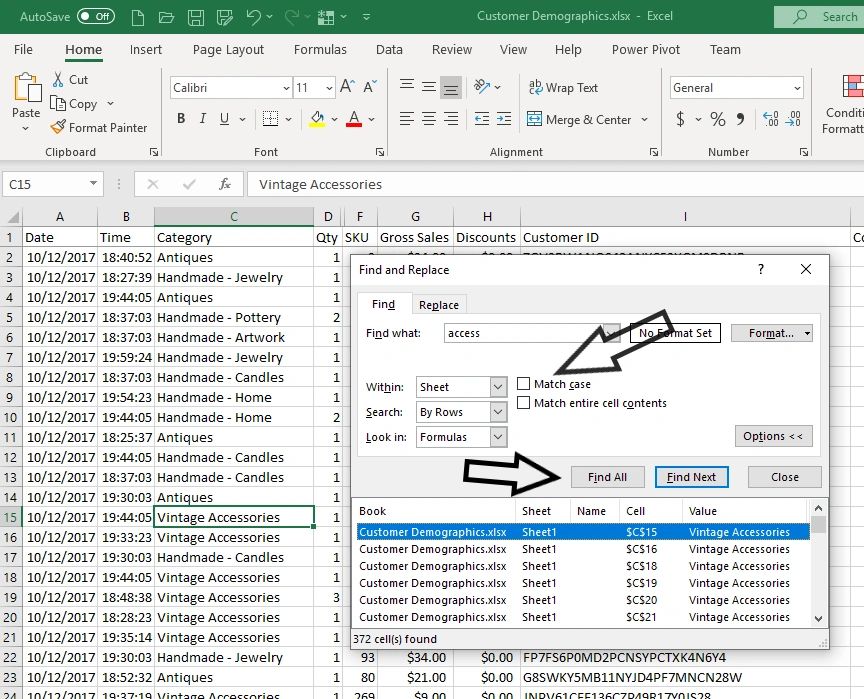
Task: Click the Percent Style icon
Action: (717, 119)
